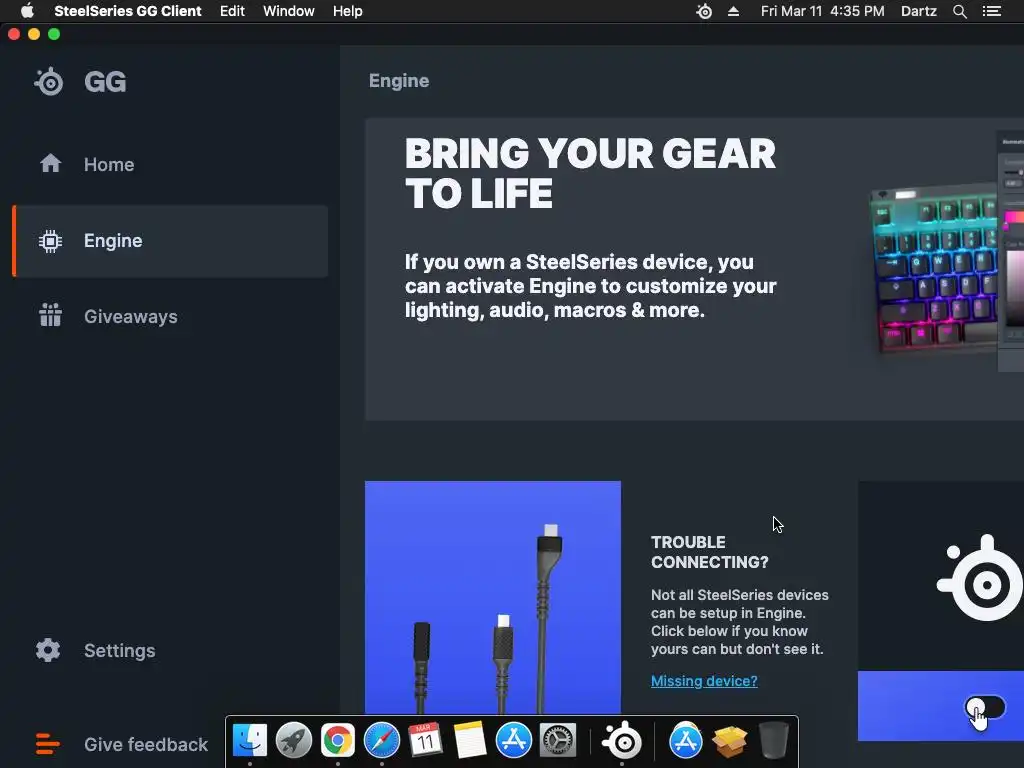Click the Dartz user name in menu bar
1024x768 pixels.
pyautogui.click(x=918, y=11)
